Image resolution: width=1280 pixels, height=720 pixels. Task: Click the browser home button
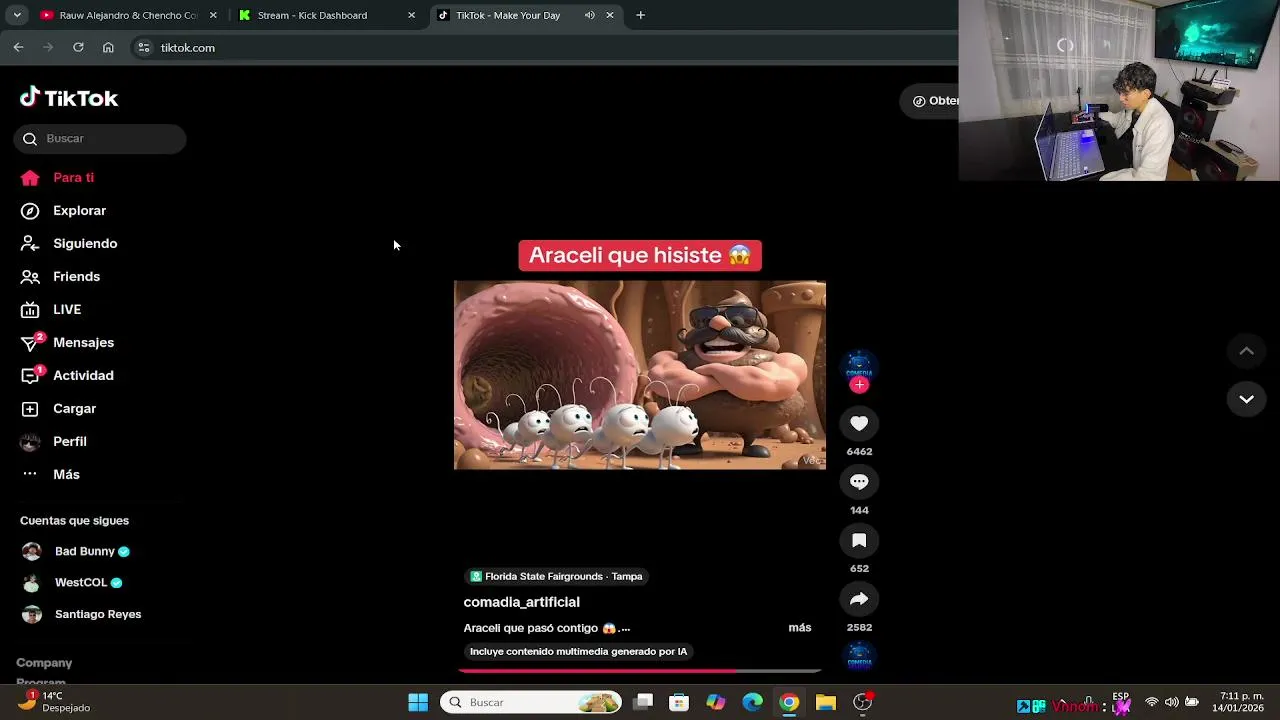click(108, 47)
